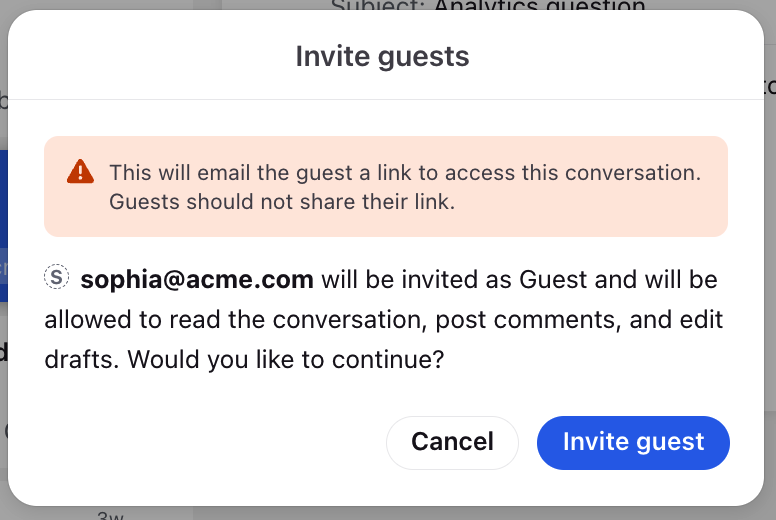776x520 pixels.
Task: Click 'Guests should not share their link' text
Action: point(282,202)
